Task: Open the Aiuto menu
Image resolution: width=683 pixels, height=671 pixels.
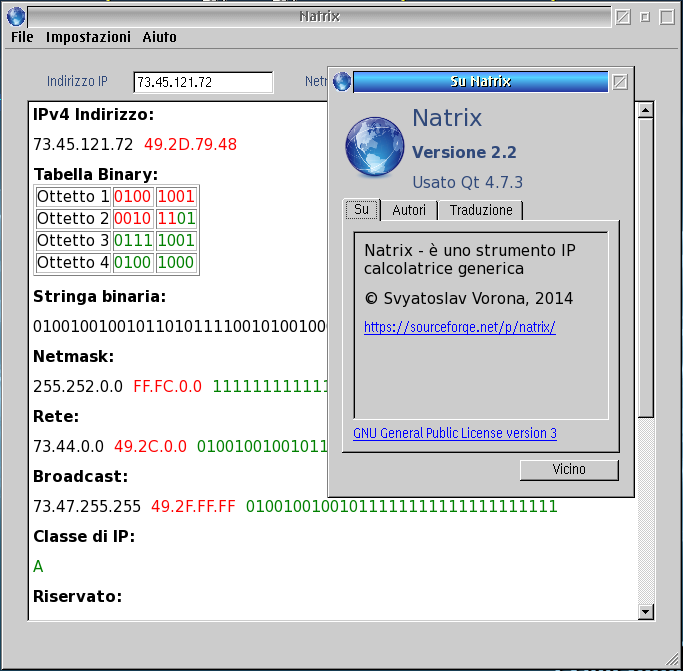Action: tap(159, 37)
